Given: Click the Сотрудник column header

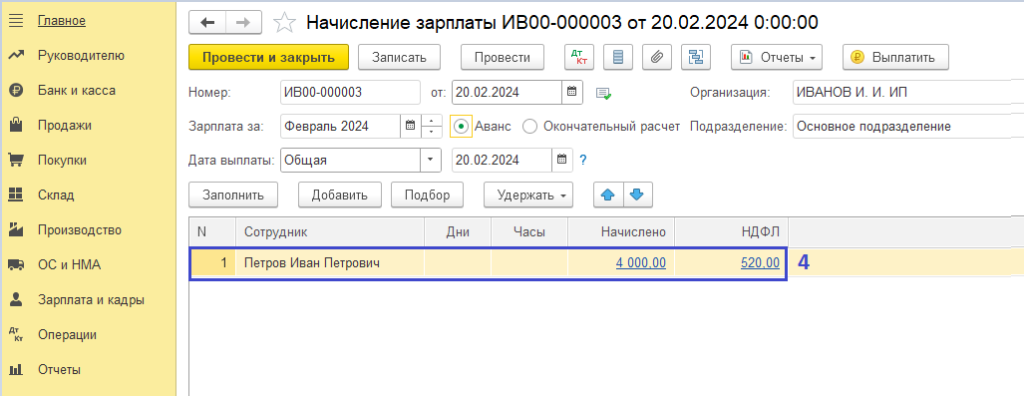Looking at the screenshot, I should point(330,232).
